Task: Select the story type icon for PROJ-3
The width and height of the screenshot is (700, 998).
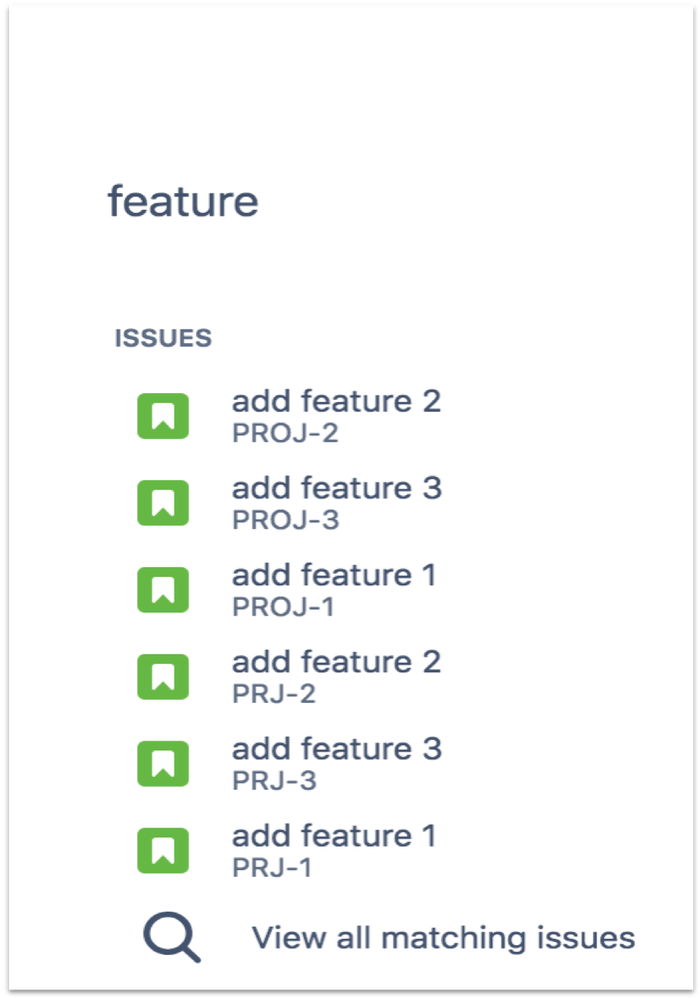Action: 163,502
